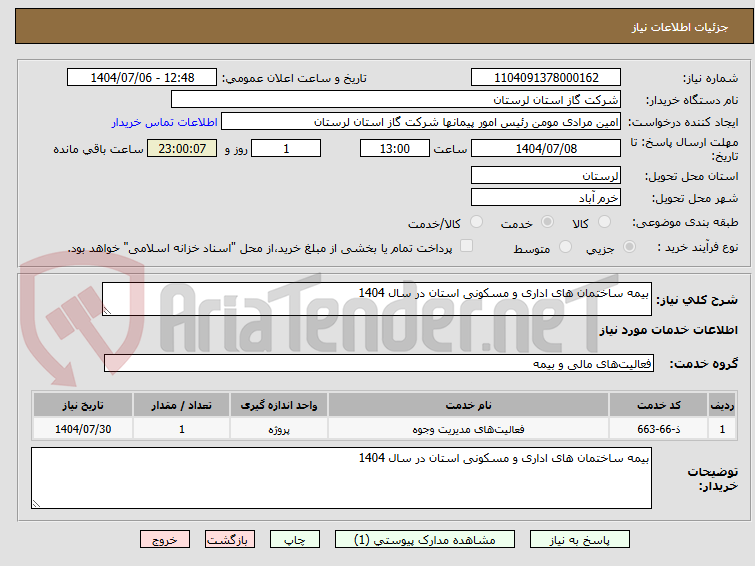This screenshot has width=755, height=566.
Task: Select the متوسط purchase type radio
Action: (x=565, y=247)
